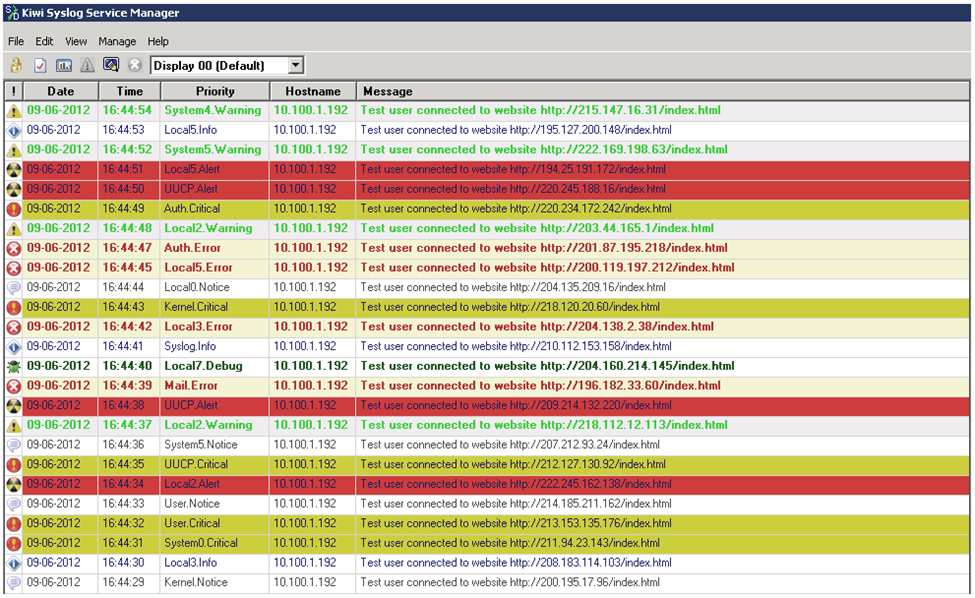975x598 pixels.
Task: Click the red X icon on the Auth.Error row
Action: click(x=11, y=248)
